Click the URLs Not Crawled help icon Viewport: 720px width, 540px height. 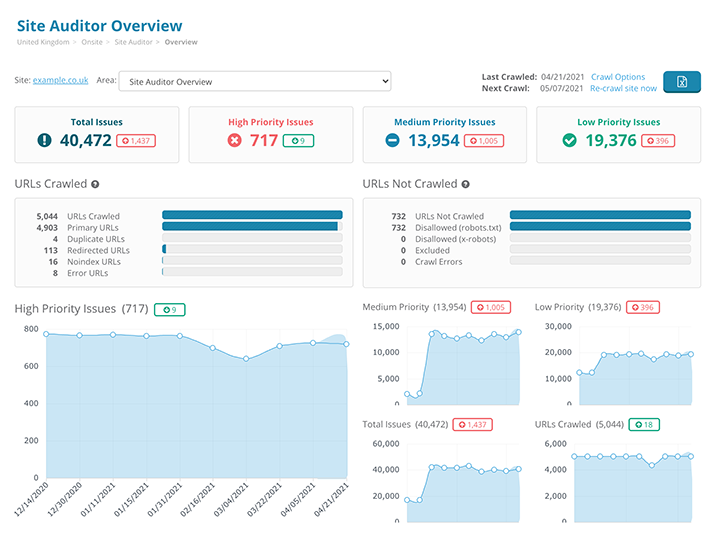tap(466, 184)
